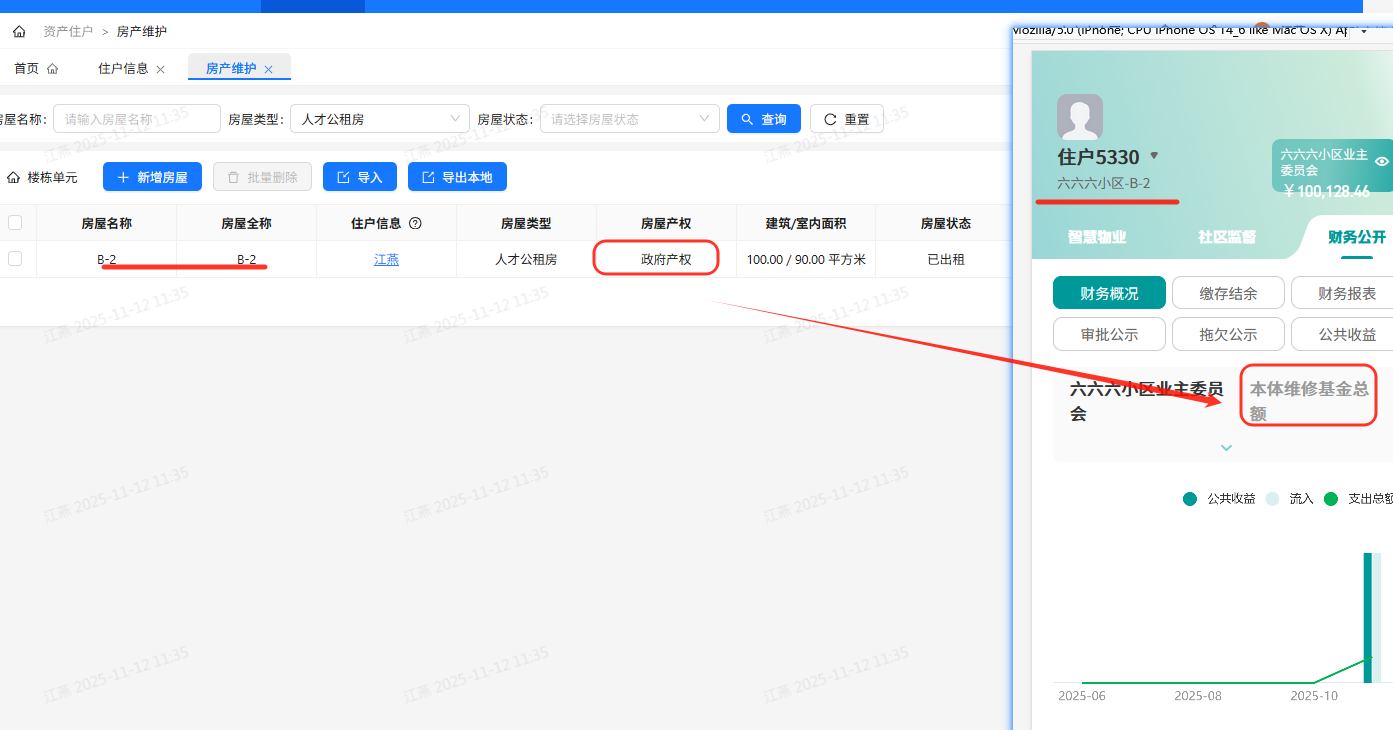The image size is (1393, 730).
Task: Select the header select-all checkbox
Action: click(x=15, y=223)
